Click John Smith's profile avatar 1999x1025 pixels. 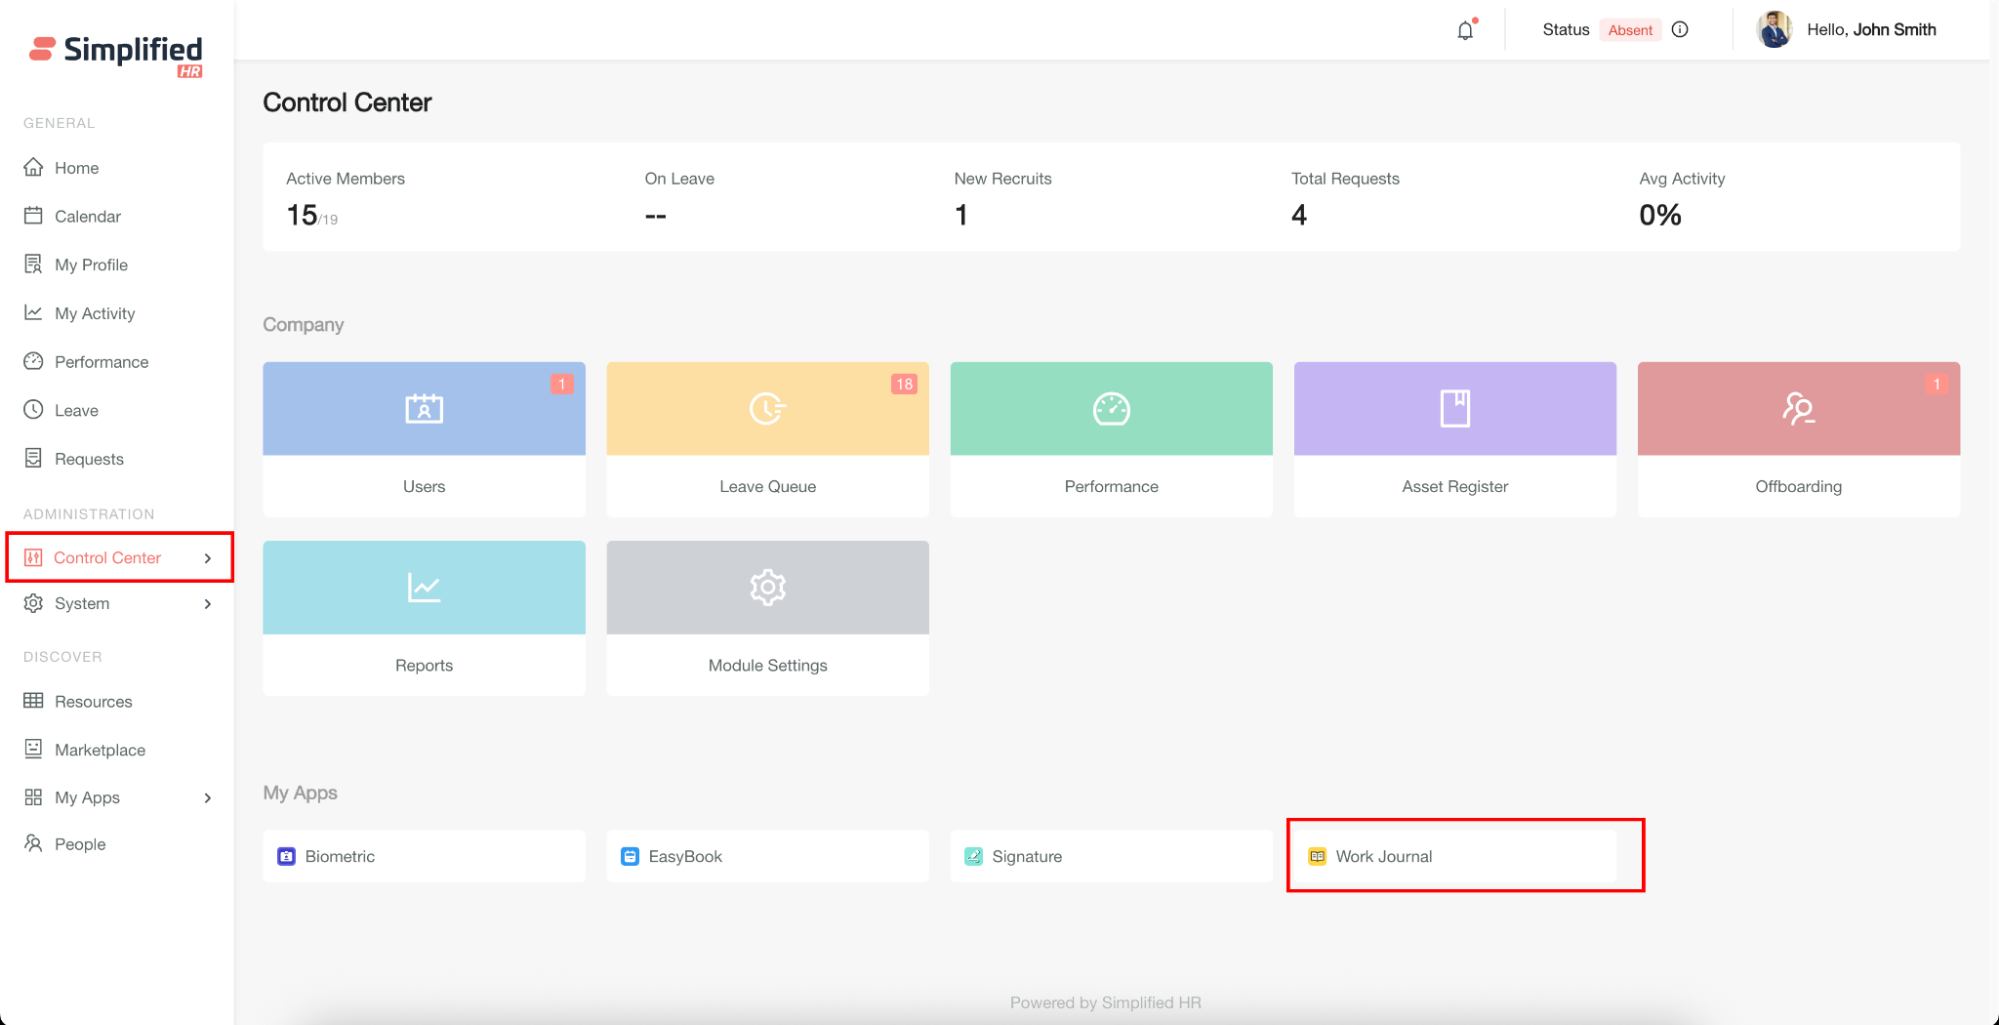tap(1774, 30)
